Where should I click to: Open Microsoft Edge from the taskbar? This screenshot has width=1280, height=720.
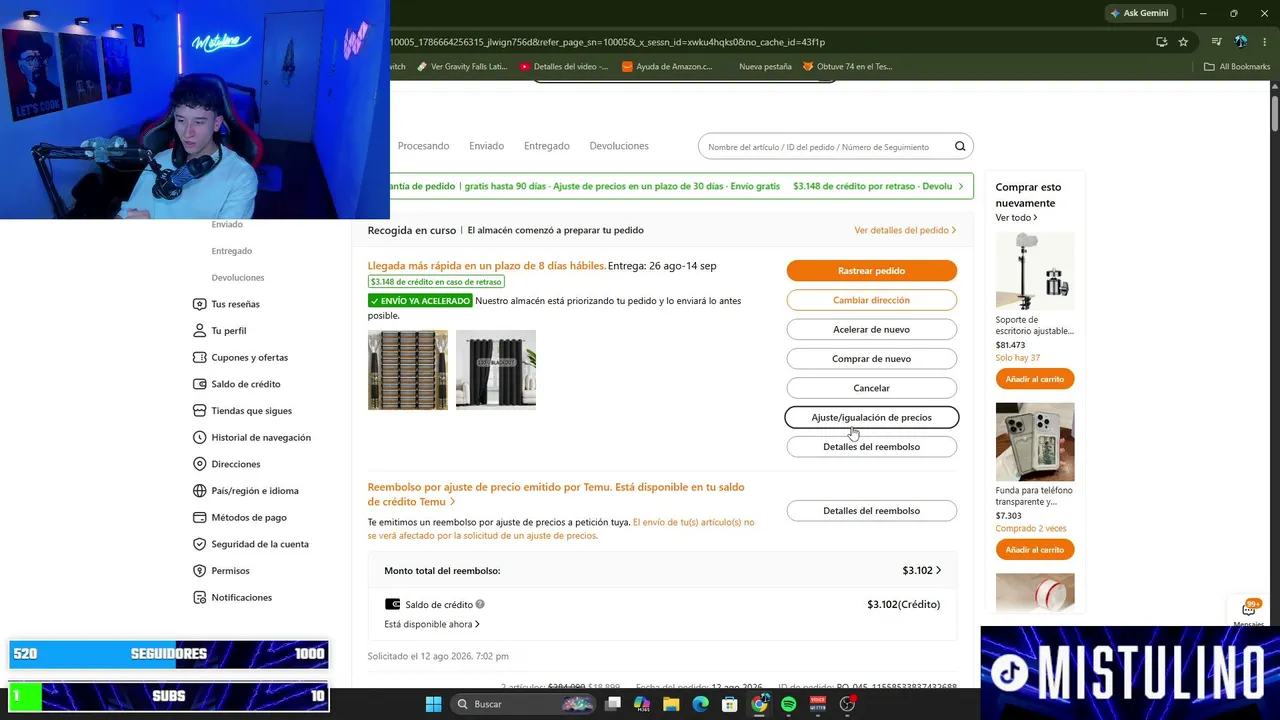click(x=700, y=704)
